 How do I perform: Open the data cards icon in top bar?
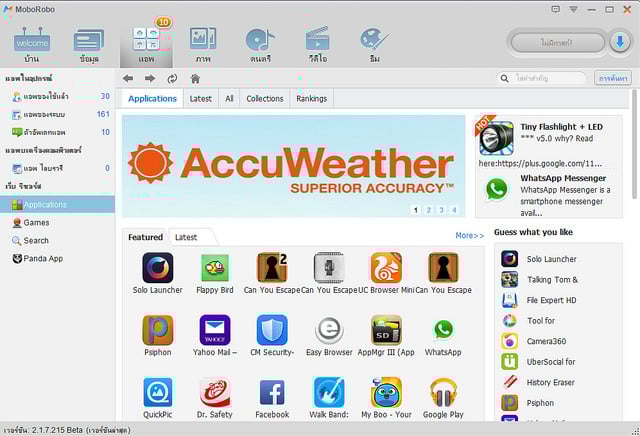(89, 41)
